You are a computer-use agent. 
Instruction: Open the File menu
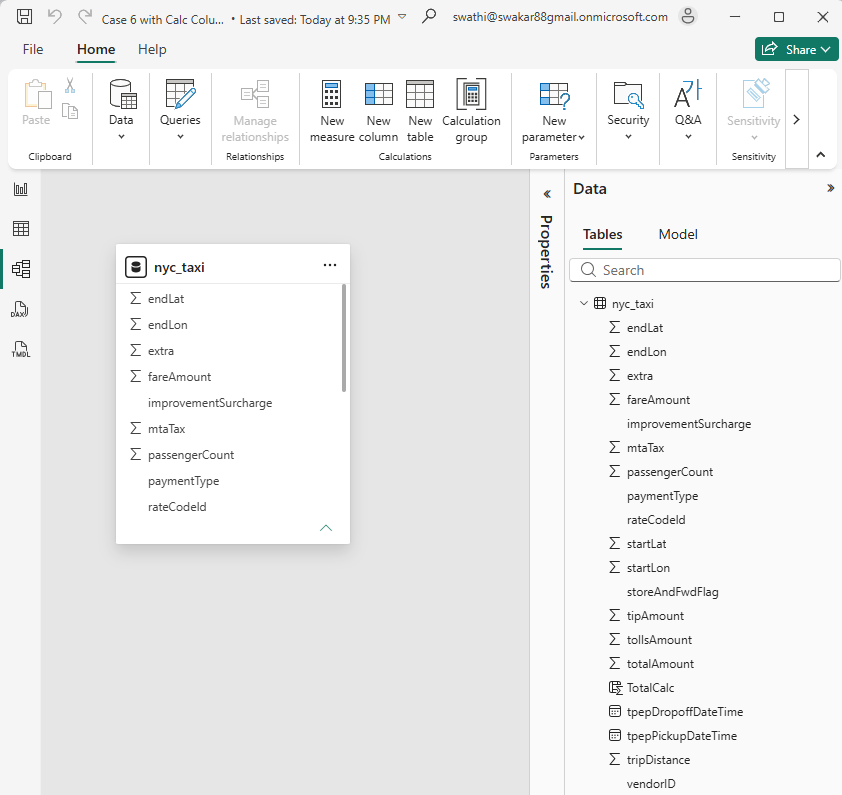[x=33, y=49]
